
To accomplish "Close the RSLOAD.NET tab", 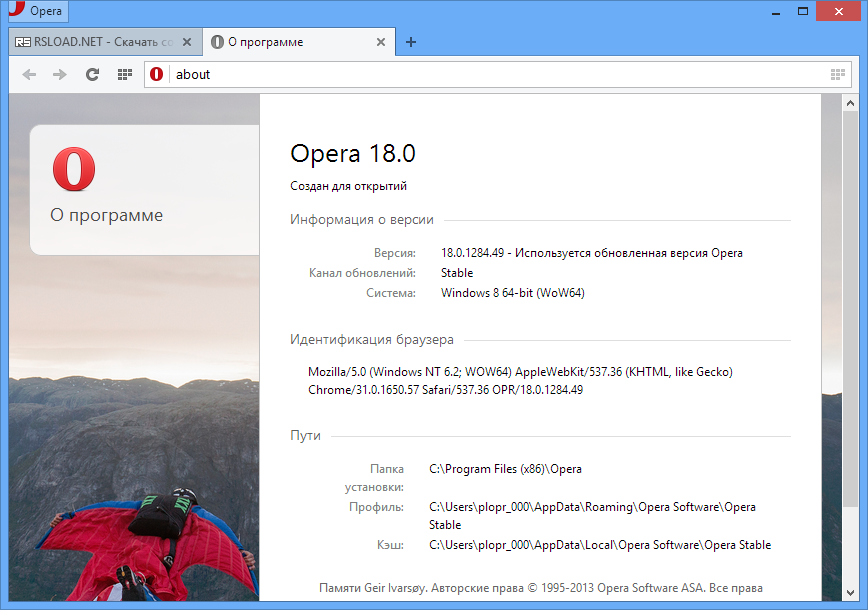I will pyautogui.click(x=187, y=42).
